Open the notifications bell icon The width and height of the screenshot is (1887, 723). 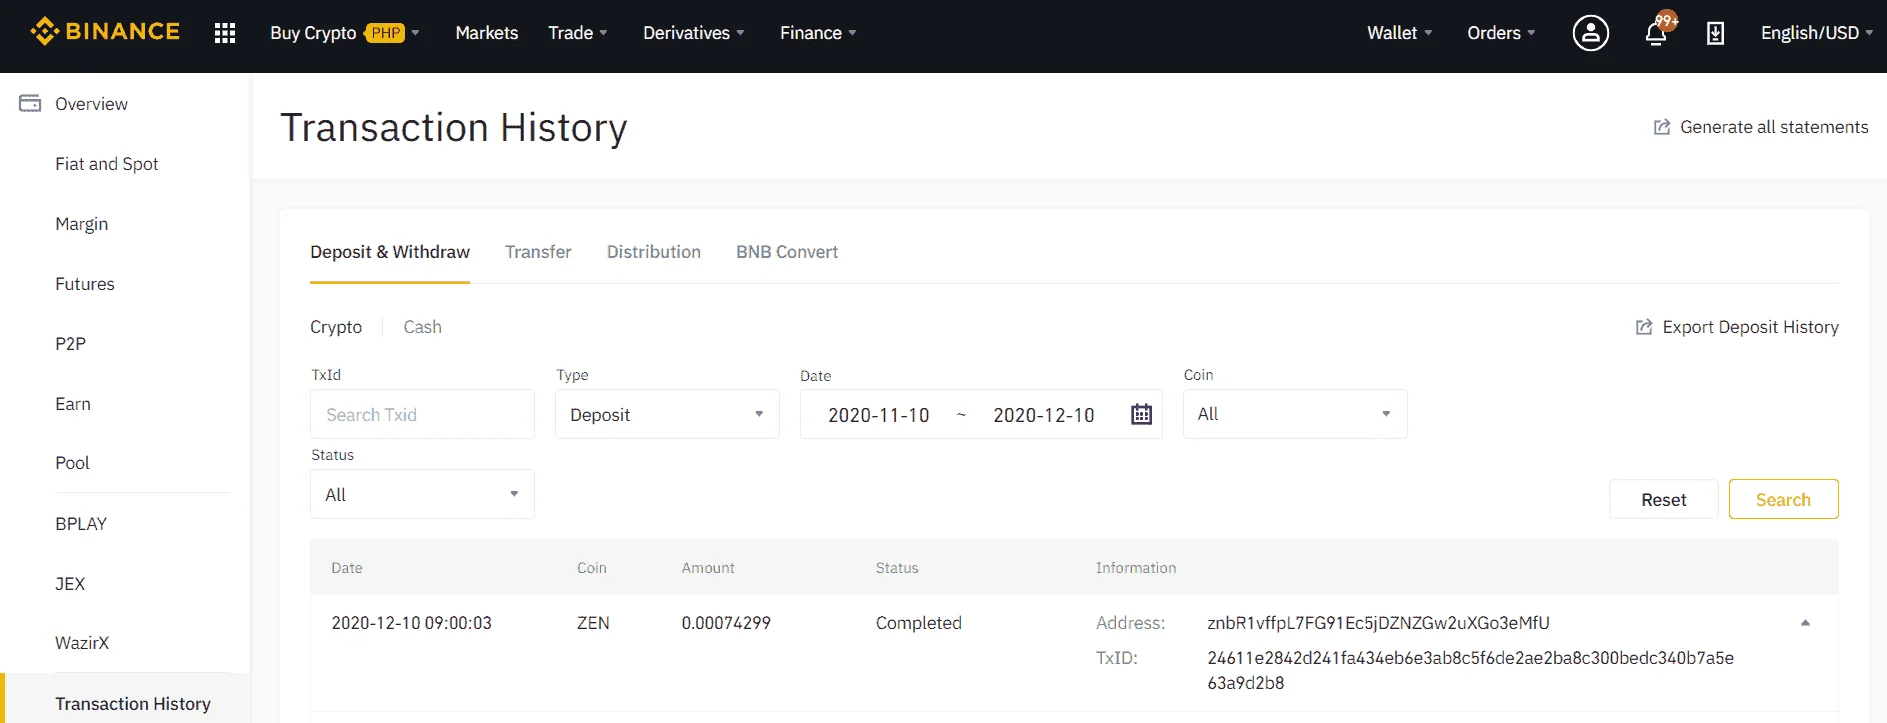pyautogui.click(x=1656, y=33)
